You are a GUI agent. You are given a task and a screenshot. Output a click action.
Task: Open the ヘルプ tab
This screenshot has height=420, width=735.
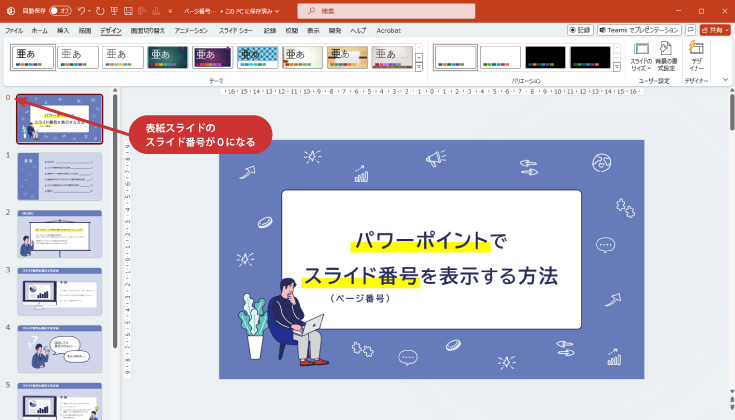[x=359, y=30]
